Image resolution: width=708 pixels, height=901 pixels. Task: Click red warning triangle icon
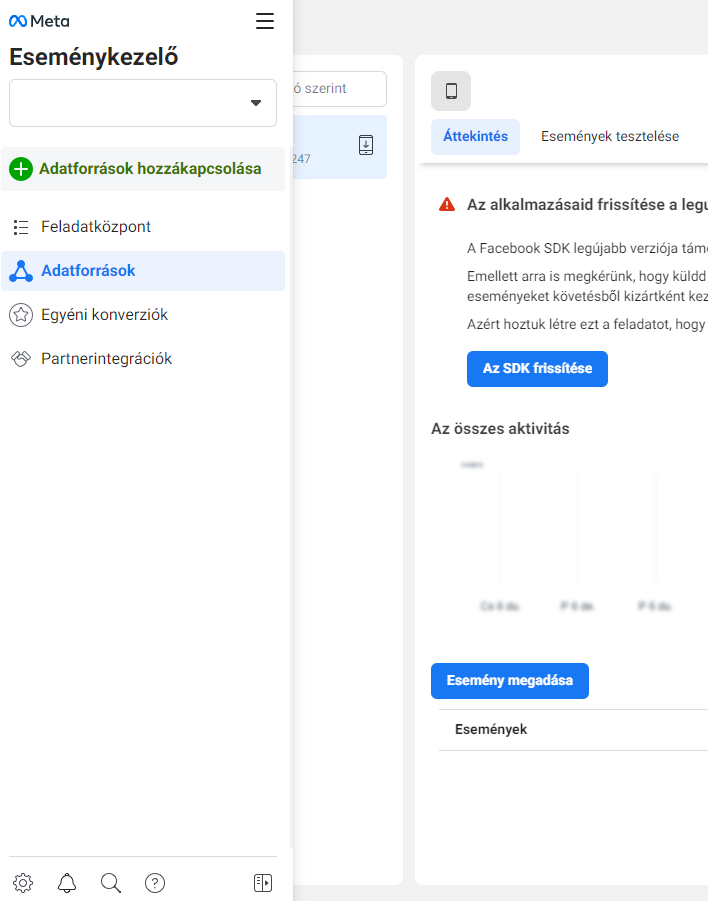[x=447, y=205]
